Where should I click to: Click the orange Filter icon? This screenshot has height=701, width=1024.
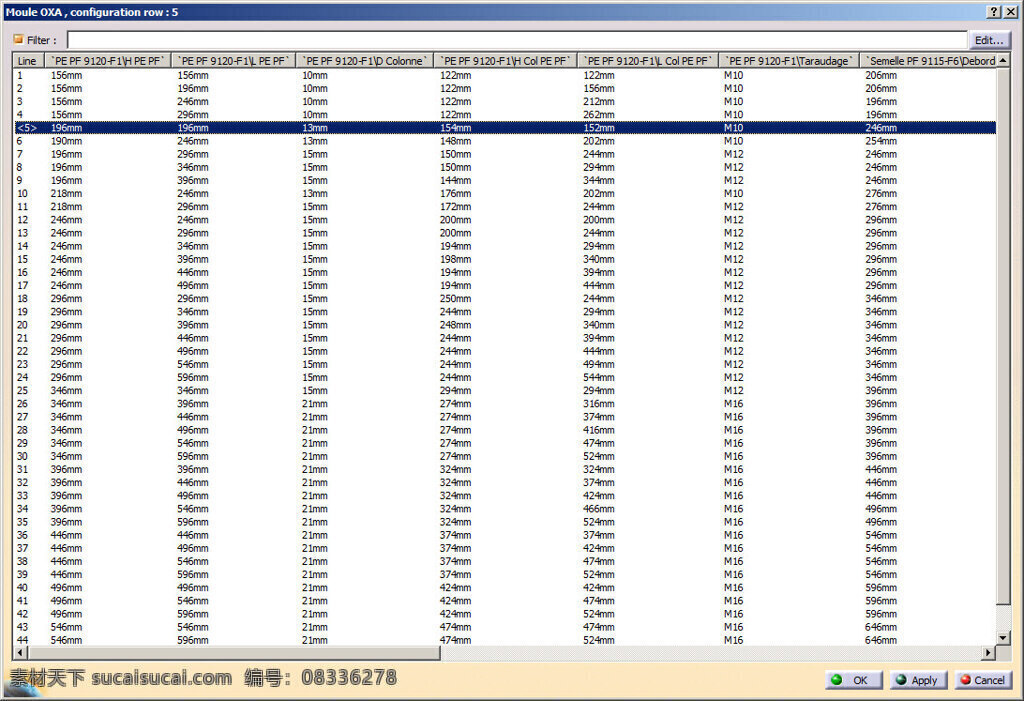(x=18, y=39)
